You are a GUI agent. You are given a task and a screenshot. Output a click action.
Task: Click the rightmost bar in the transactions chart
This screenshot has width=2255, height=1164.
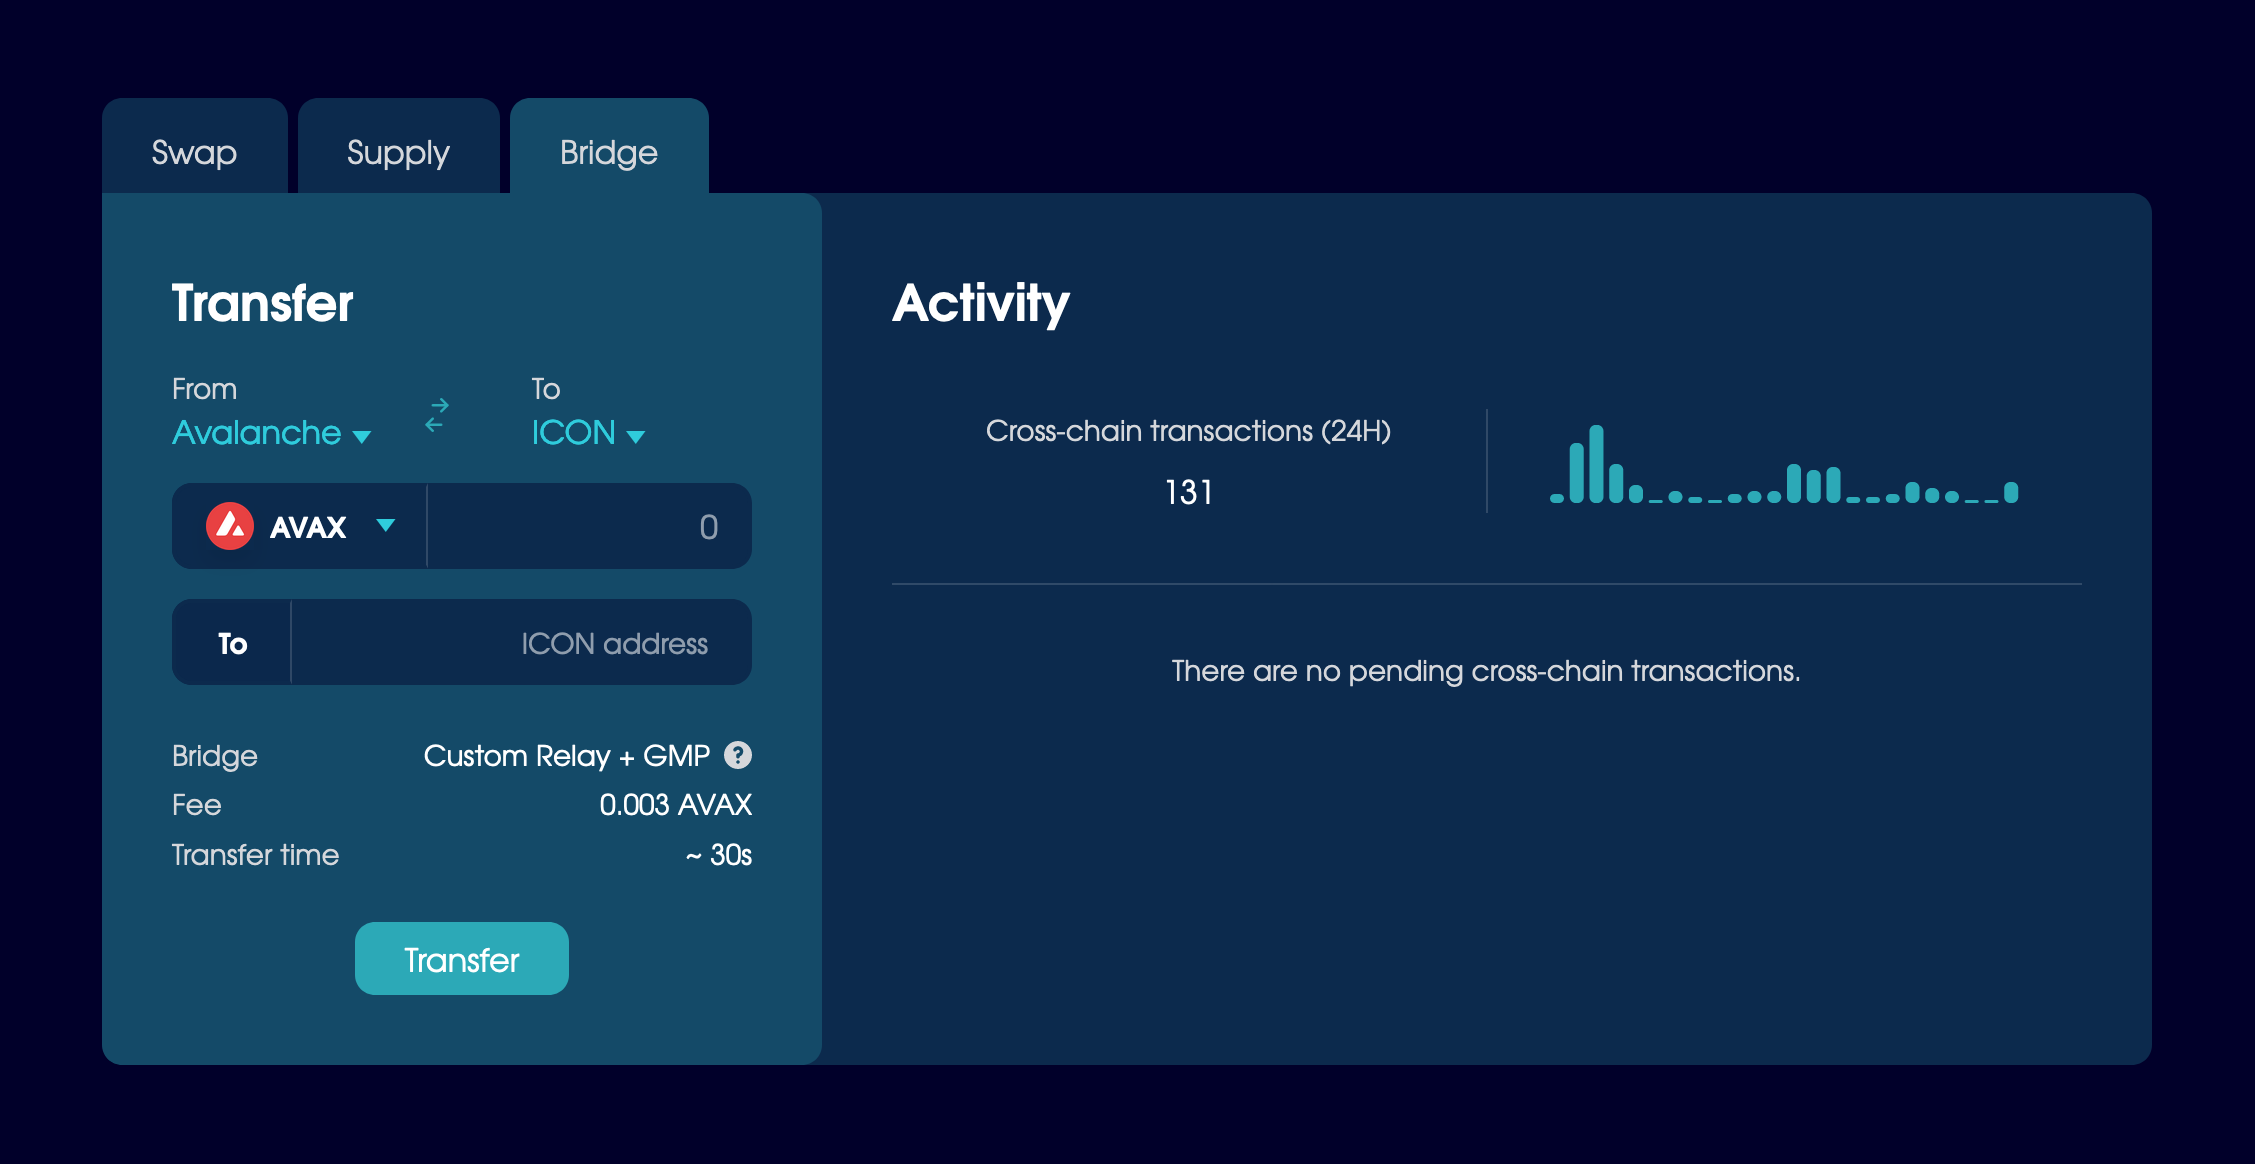click(2011, 492)
